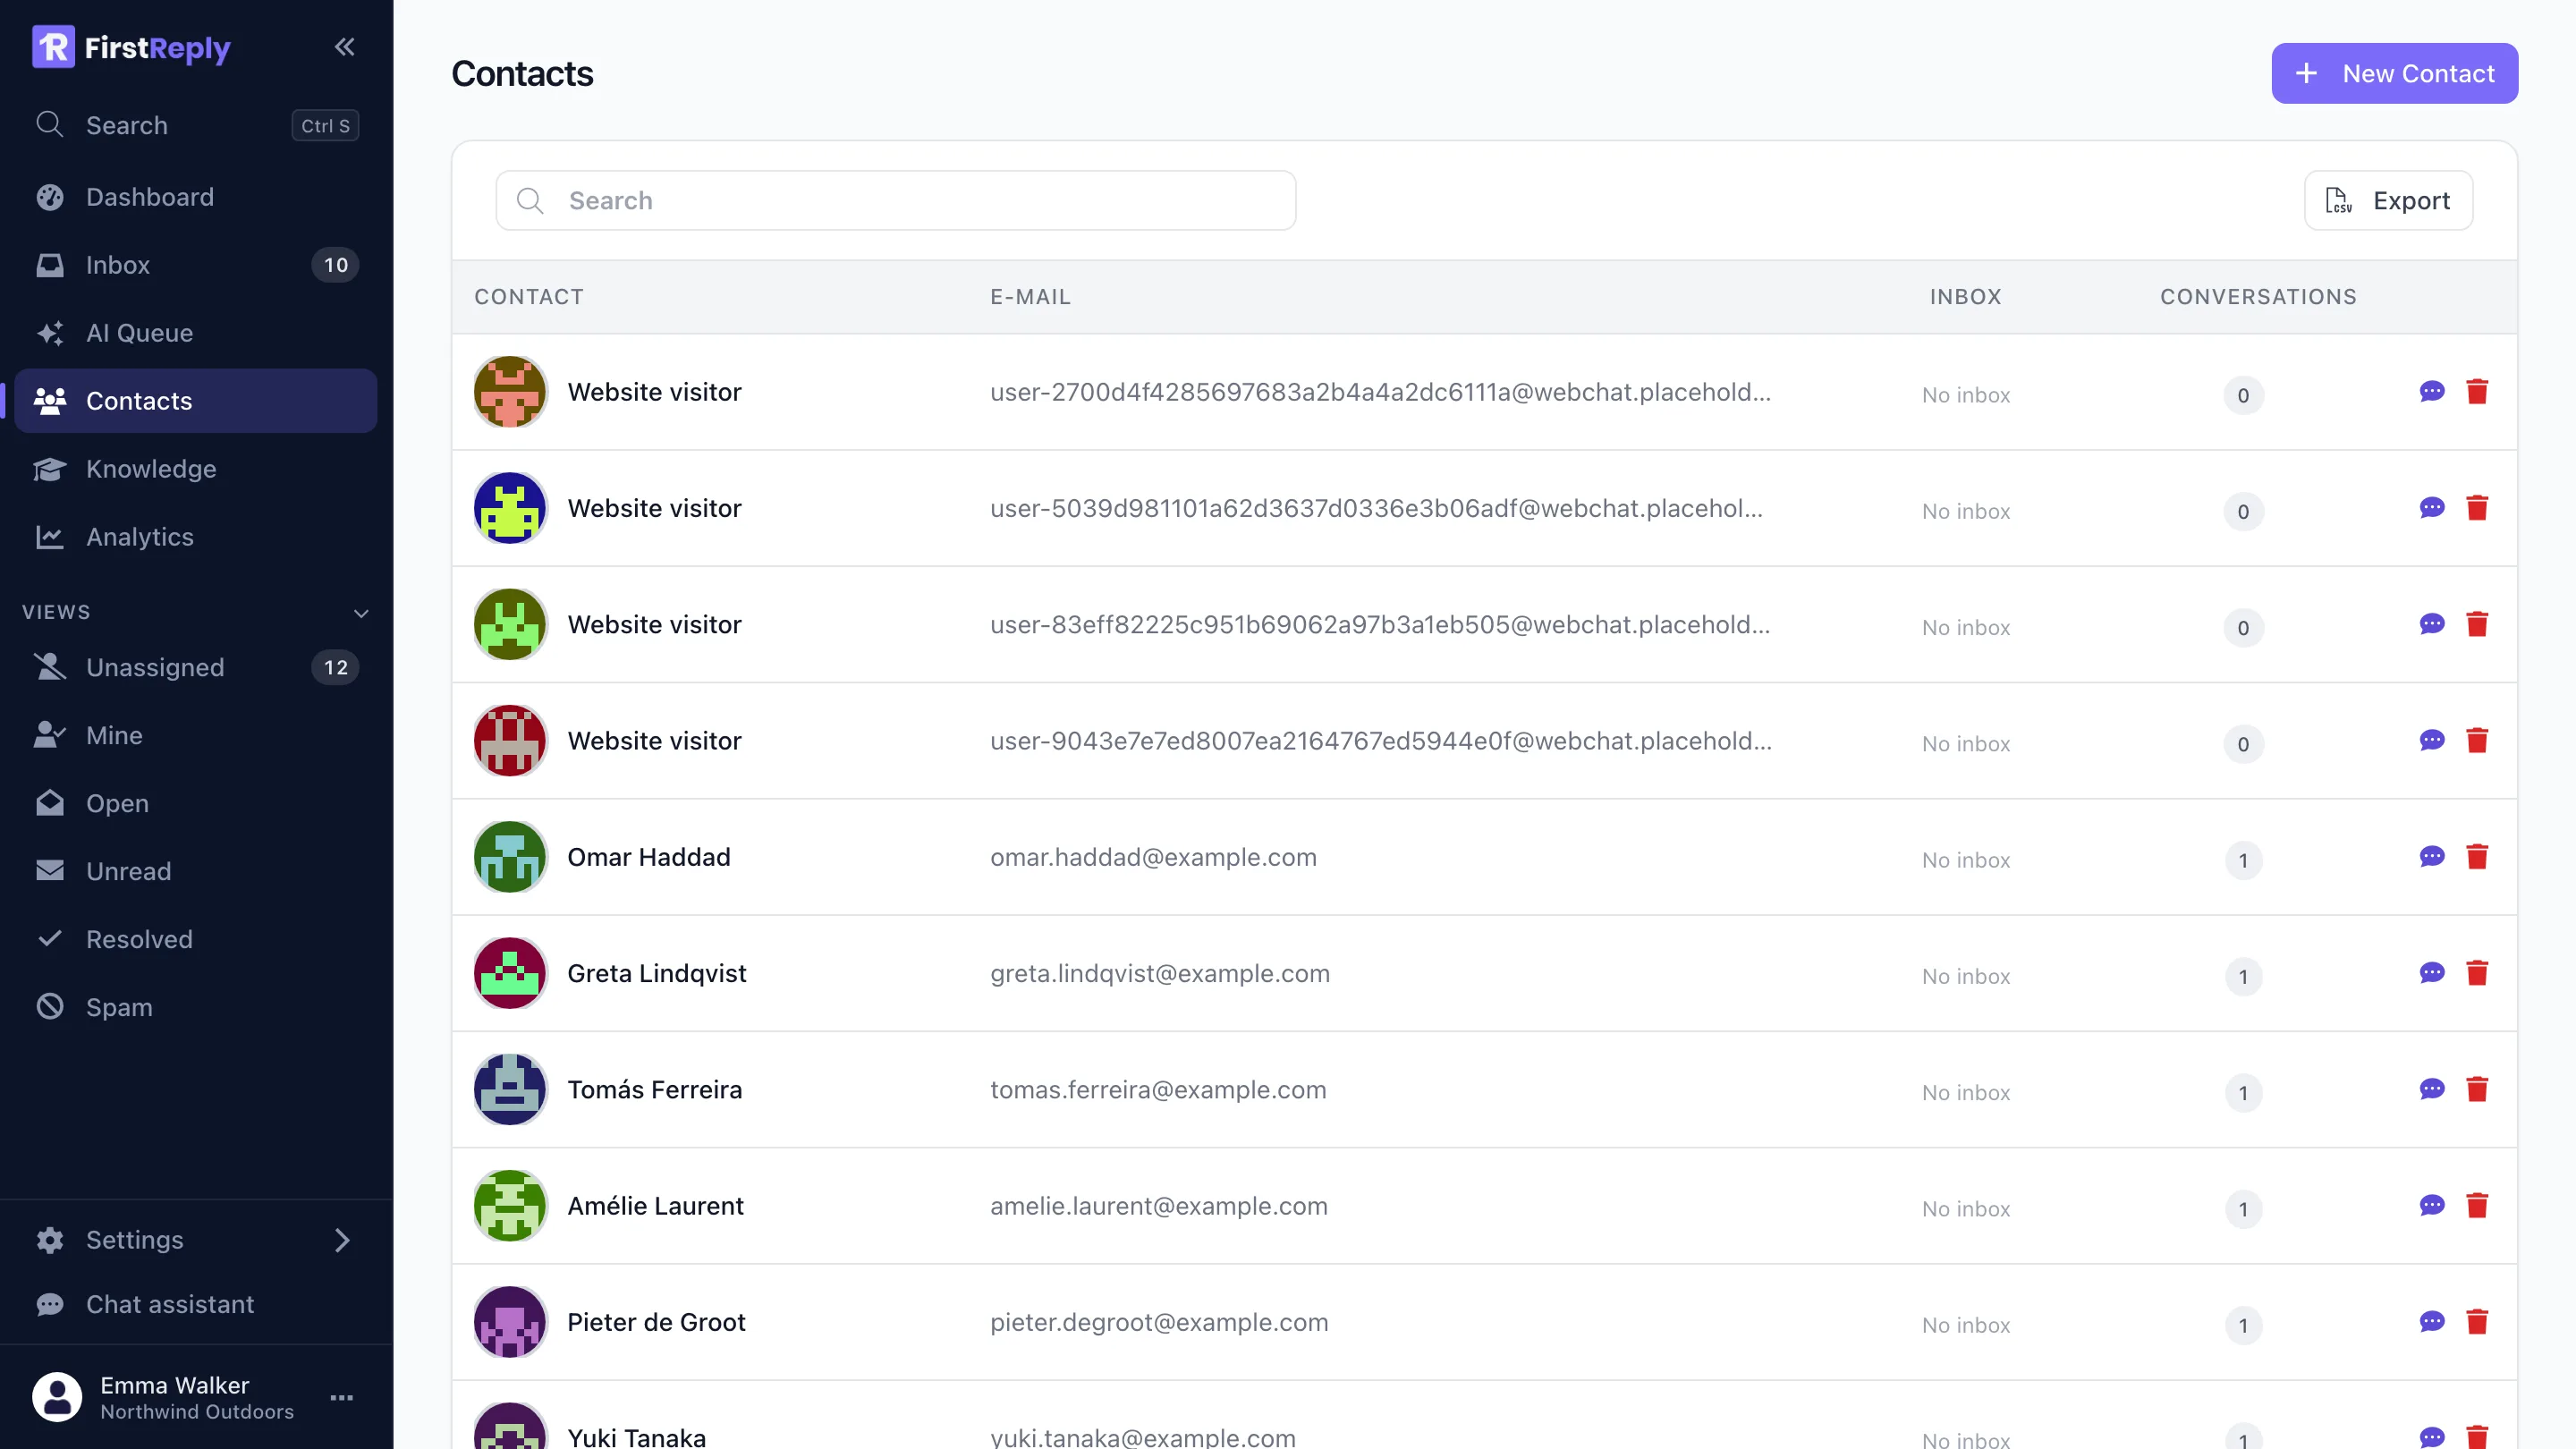The width and height of the screenshot is (2576, 1449).
Task: Click Emma Walker's profile avatar
Action: [x=57, y=1397]
